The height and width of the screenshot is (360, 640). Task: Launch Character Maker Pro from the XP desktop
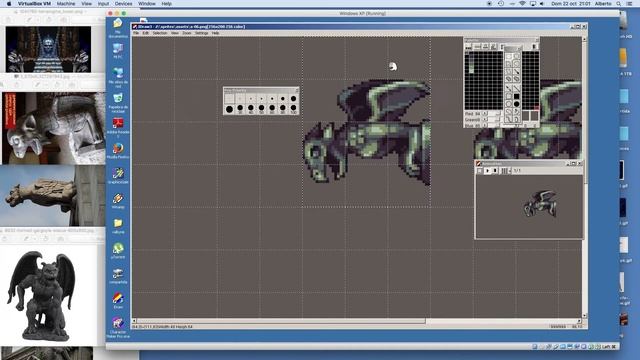(x=118, y=328)
